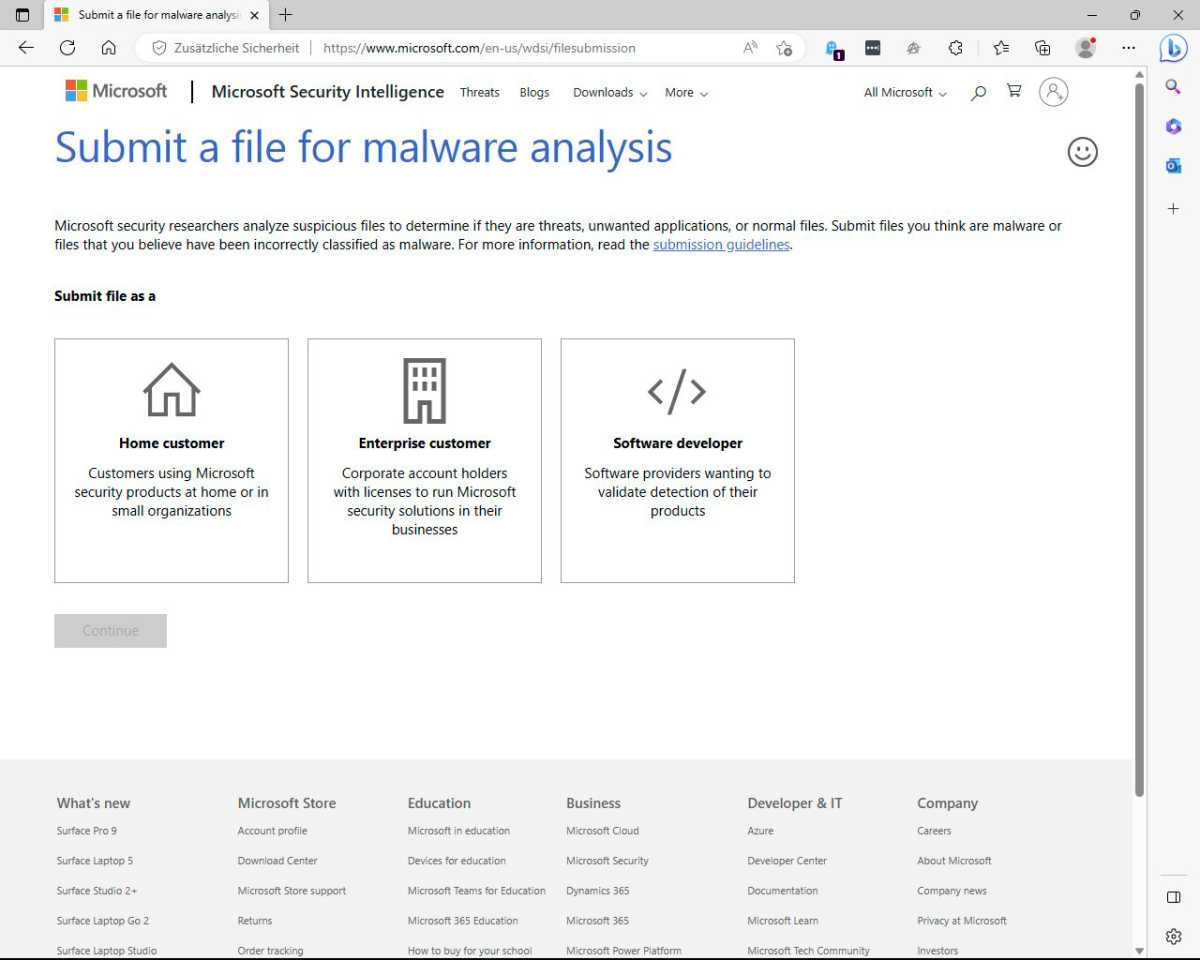Open the Outlook sidebar icon
The height and width of the screenshot is (960, 1200).
1174,166
